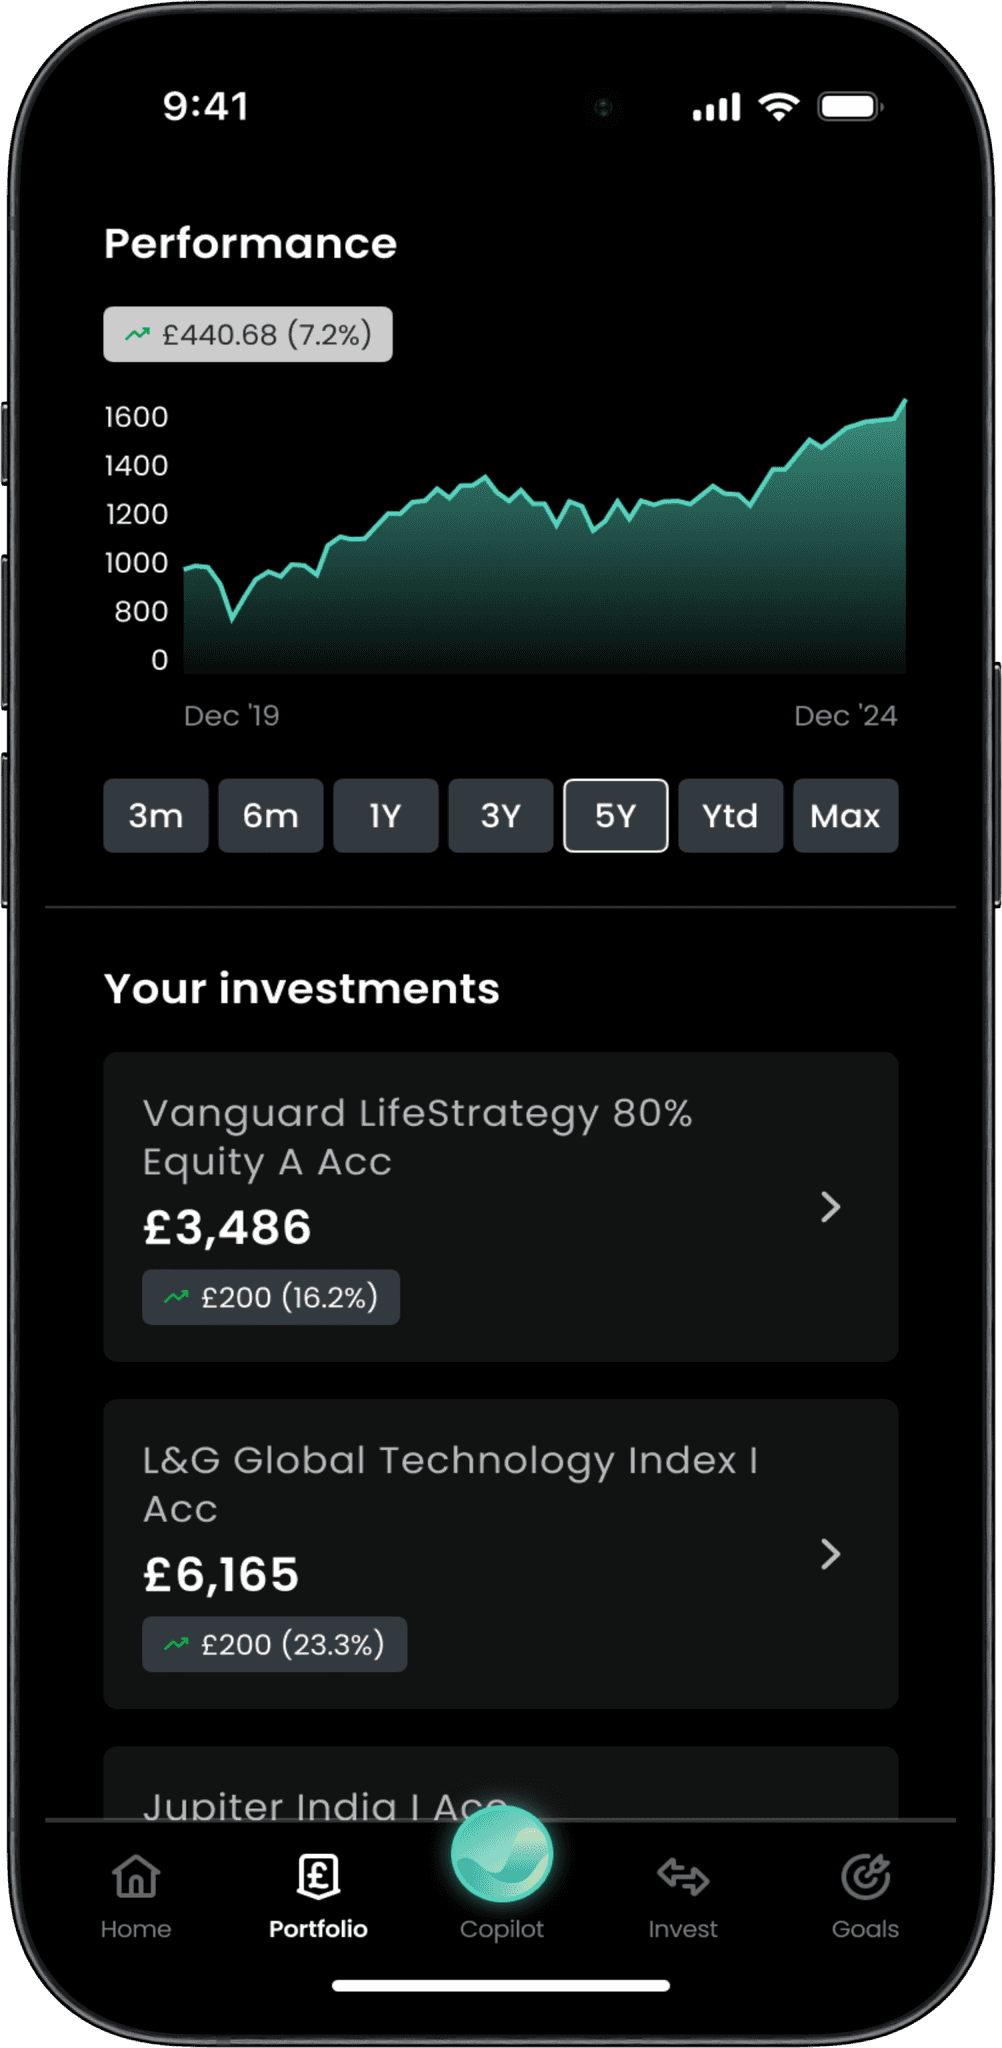Tap the performance chart peak near Dec '24
Image resolution: width=1002 pixels, height=2048 pixels.
click(x=904, y=401)
